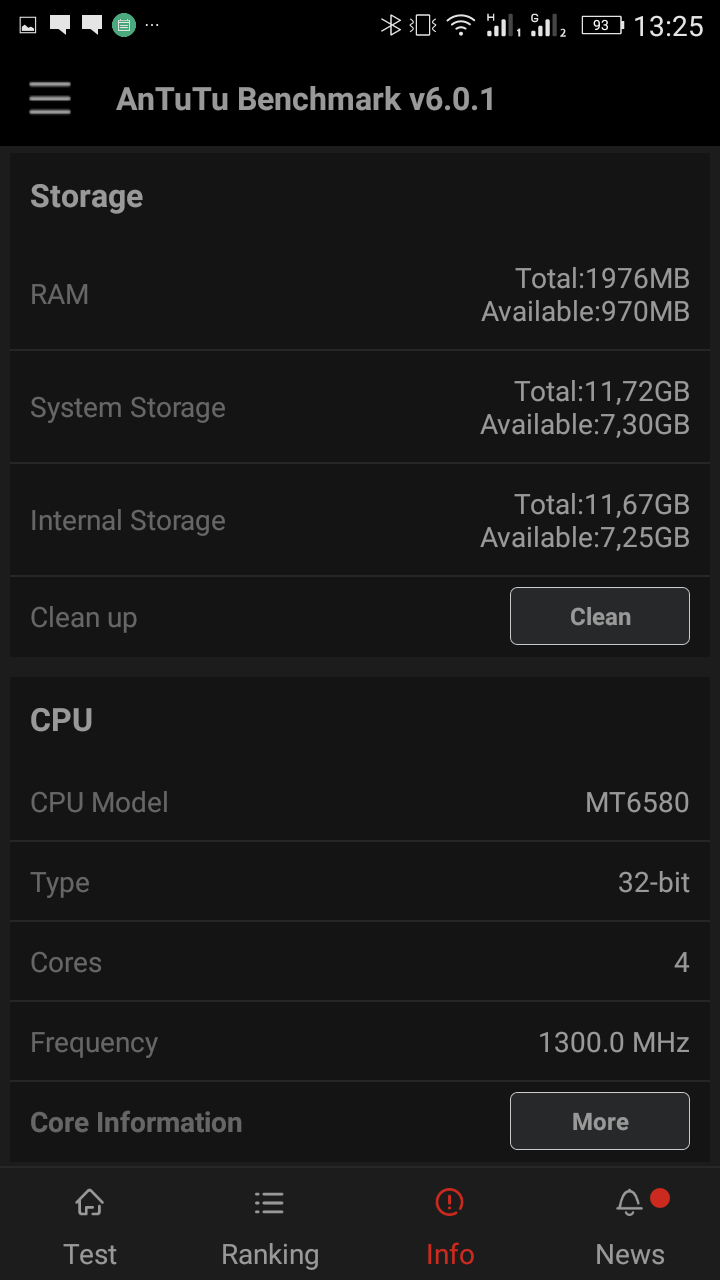Open the hamburger navigation menu
Viewport: 720px width, 1280px height.
(x=50, y=99)
